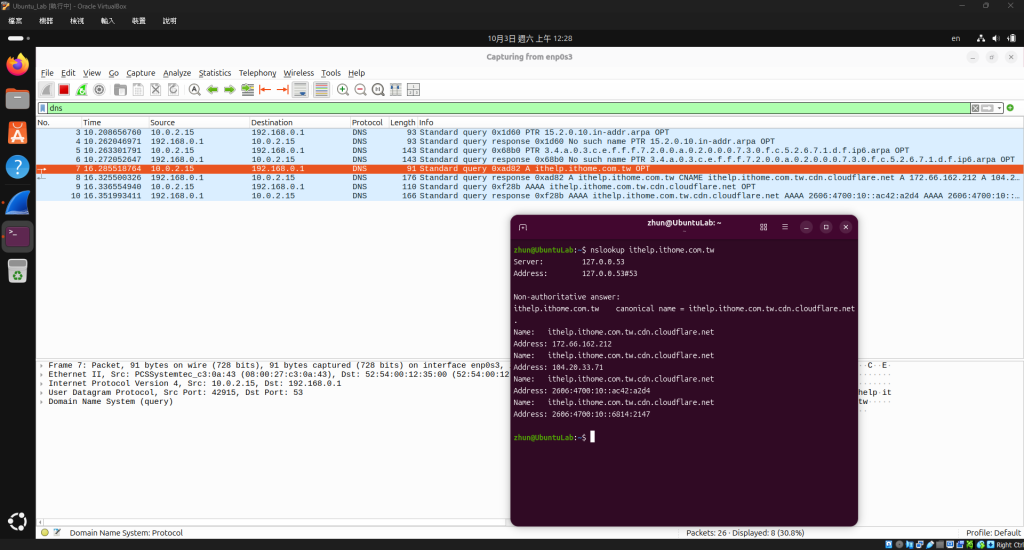This screenshot has height=550, width=1024.
Task: Expand User Datagram Protocol row
Action: [41, 393]
